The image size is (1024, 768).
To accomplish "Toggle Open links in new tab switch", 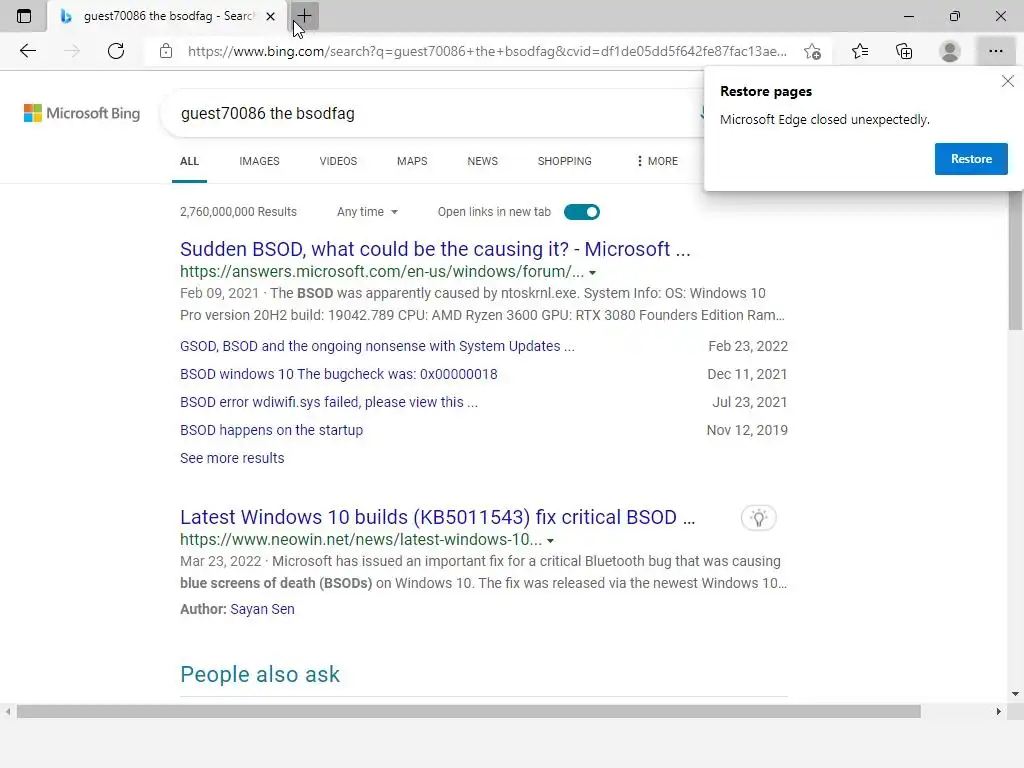I will (582, 212).
